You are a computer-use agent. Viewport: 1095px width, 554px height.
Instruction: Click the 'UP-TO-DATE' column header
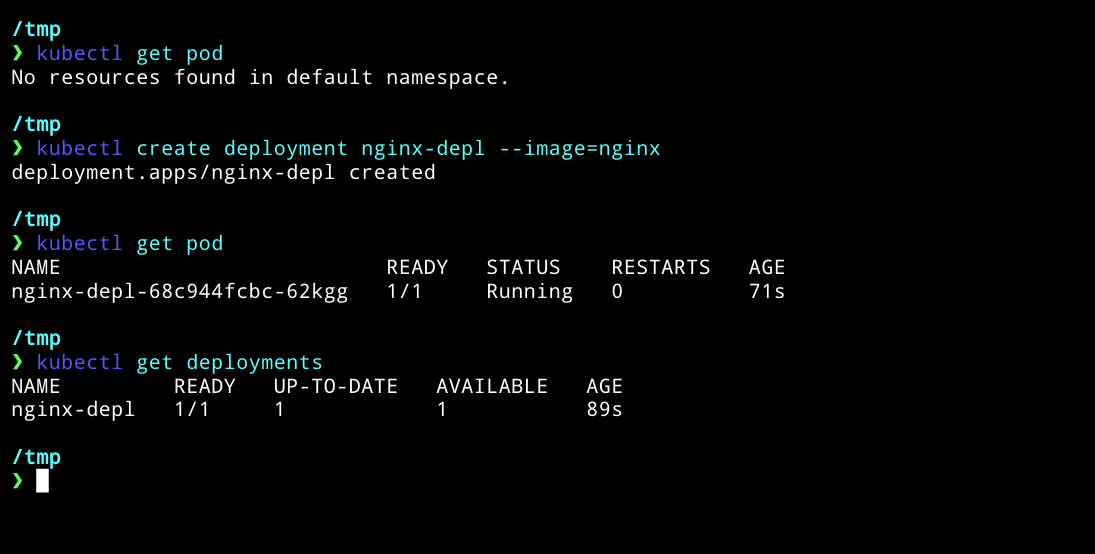pos(335,386)
